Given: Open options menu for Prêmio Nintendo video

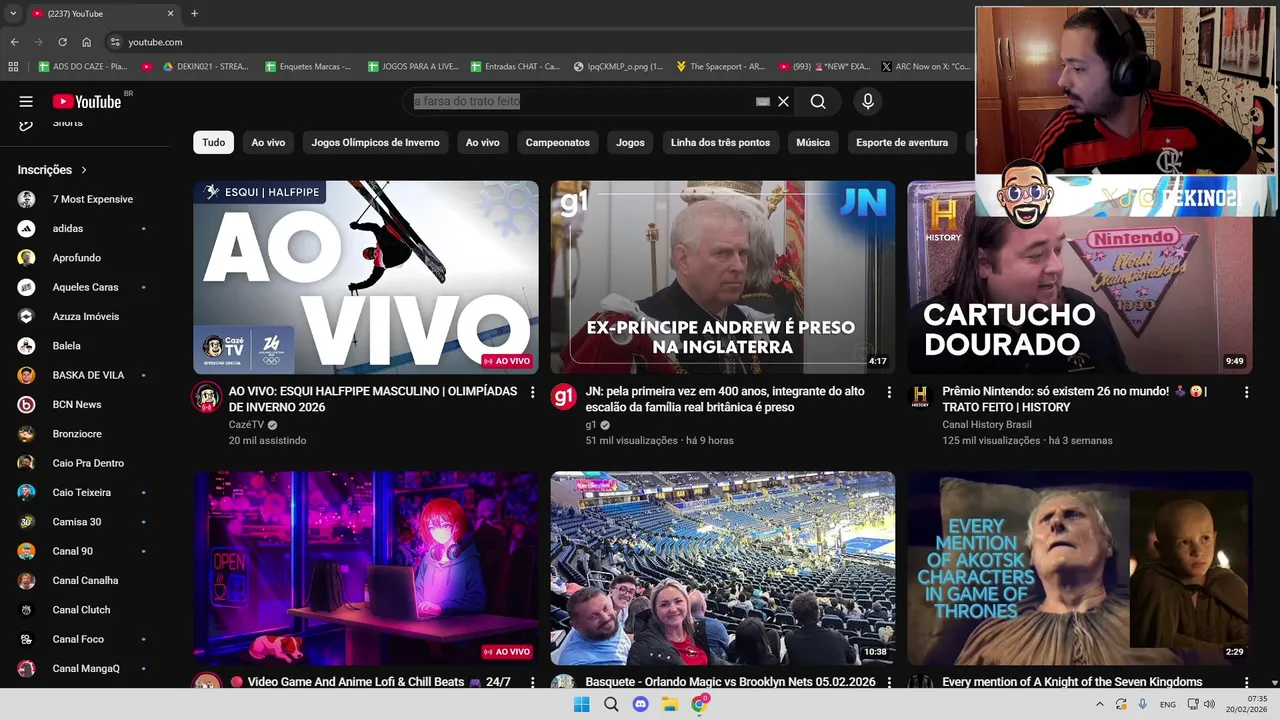Looking at the screenshot, I should tap(1246, 392).
